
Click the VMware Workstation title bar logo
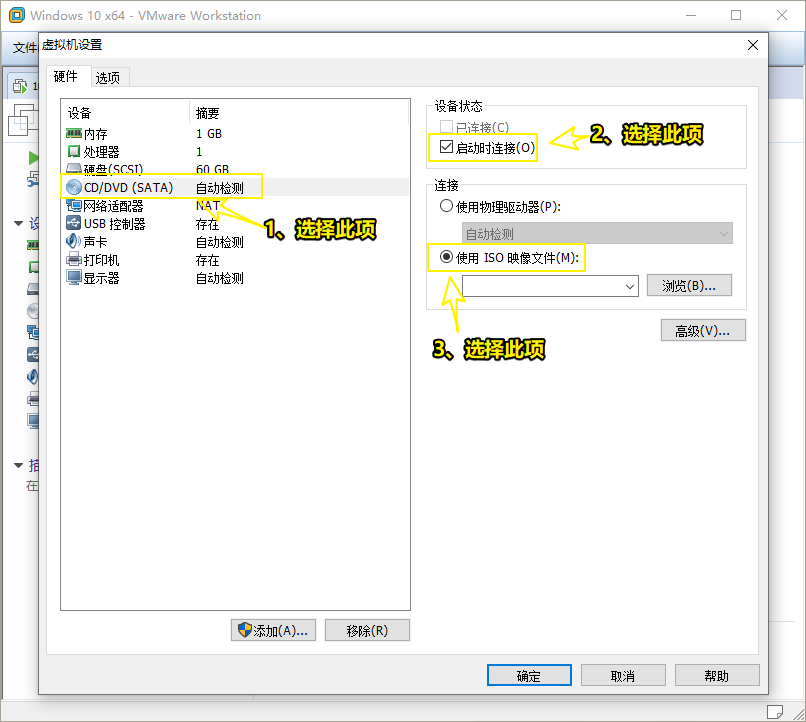pyautogui.click(x=16, y=15)
